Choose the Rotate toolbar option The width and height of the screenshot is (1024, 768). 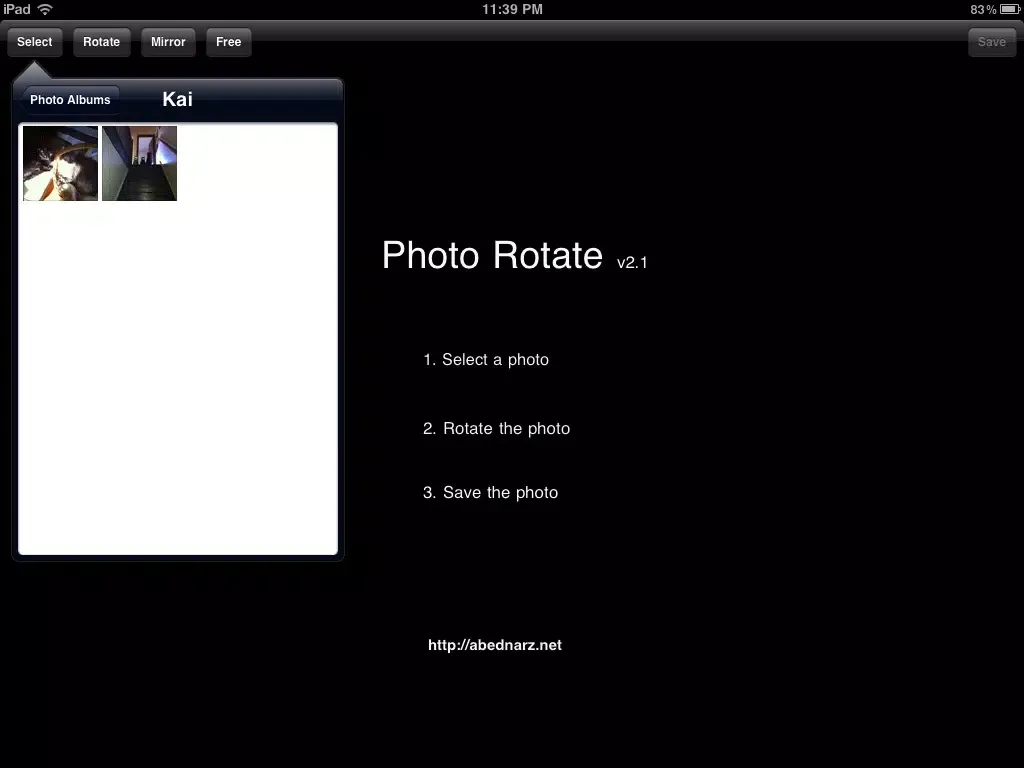[x=101, y=42]
